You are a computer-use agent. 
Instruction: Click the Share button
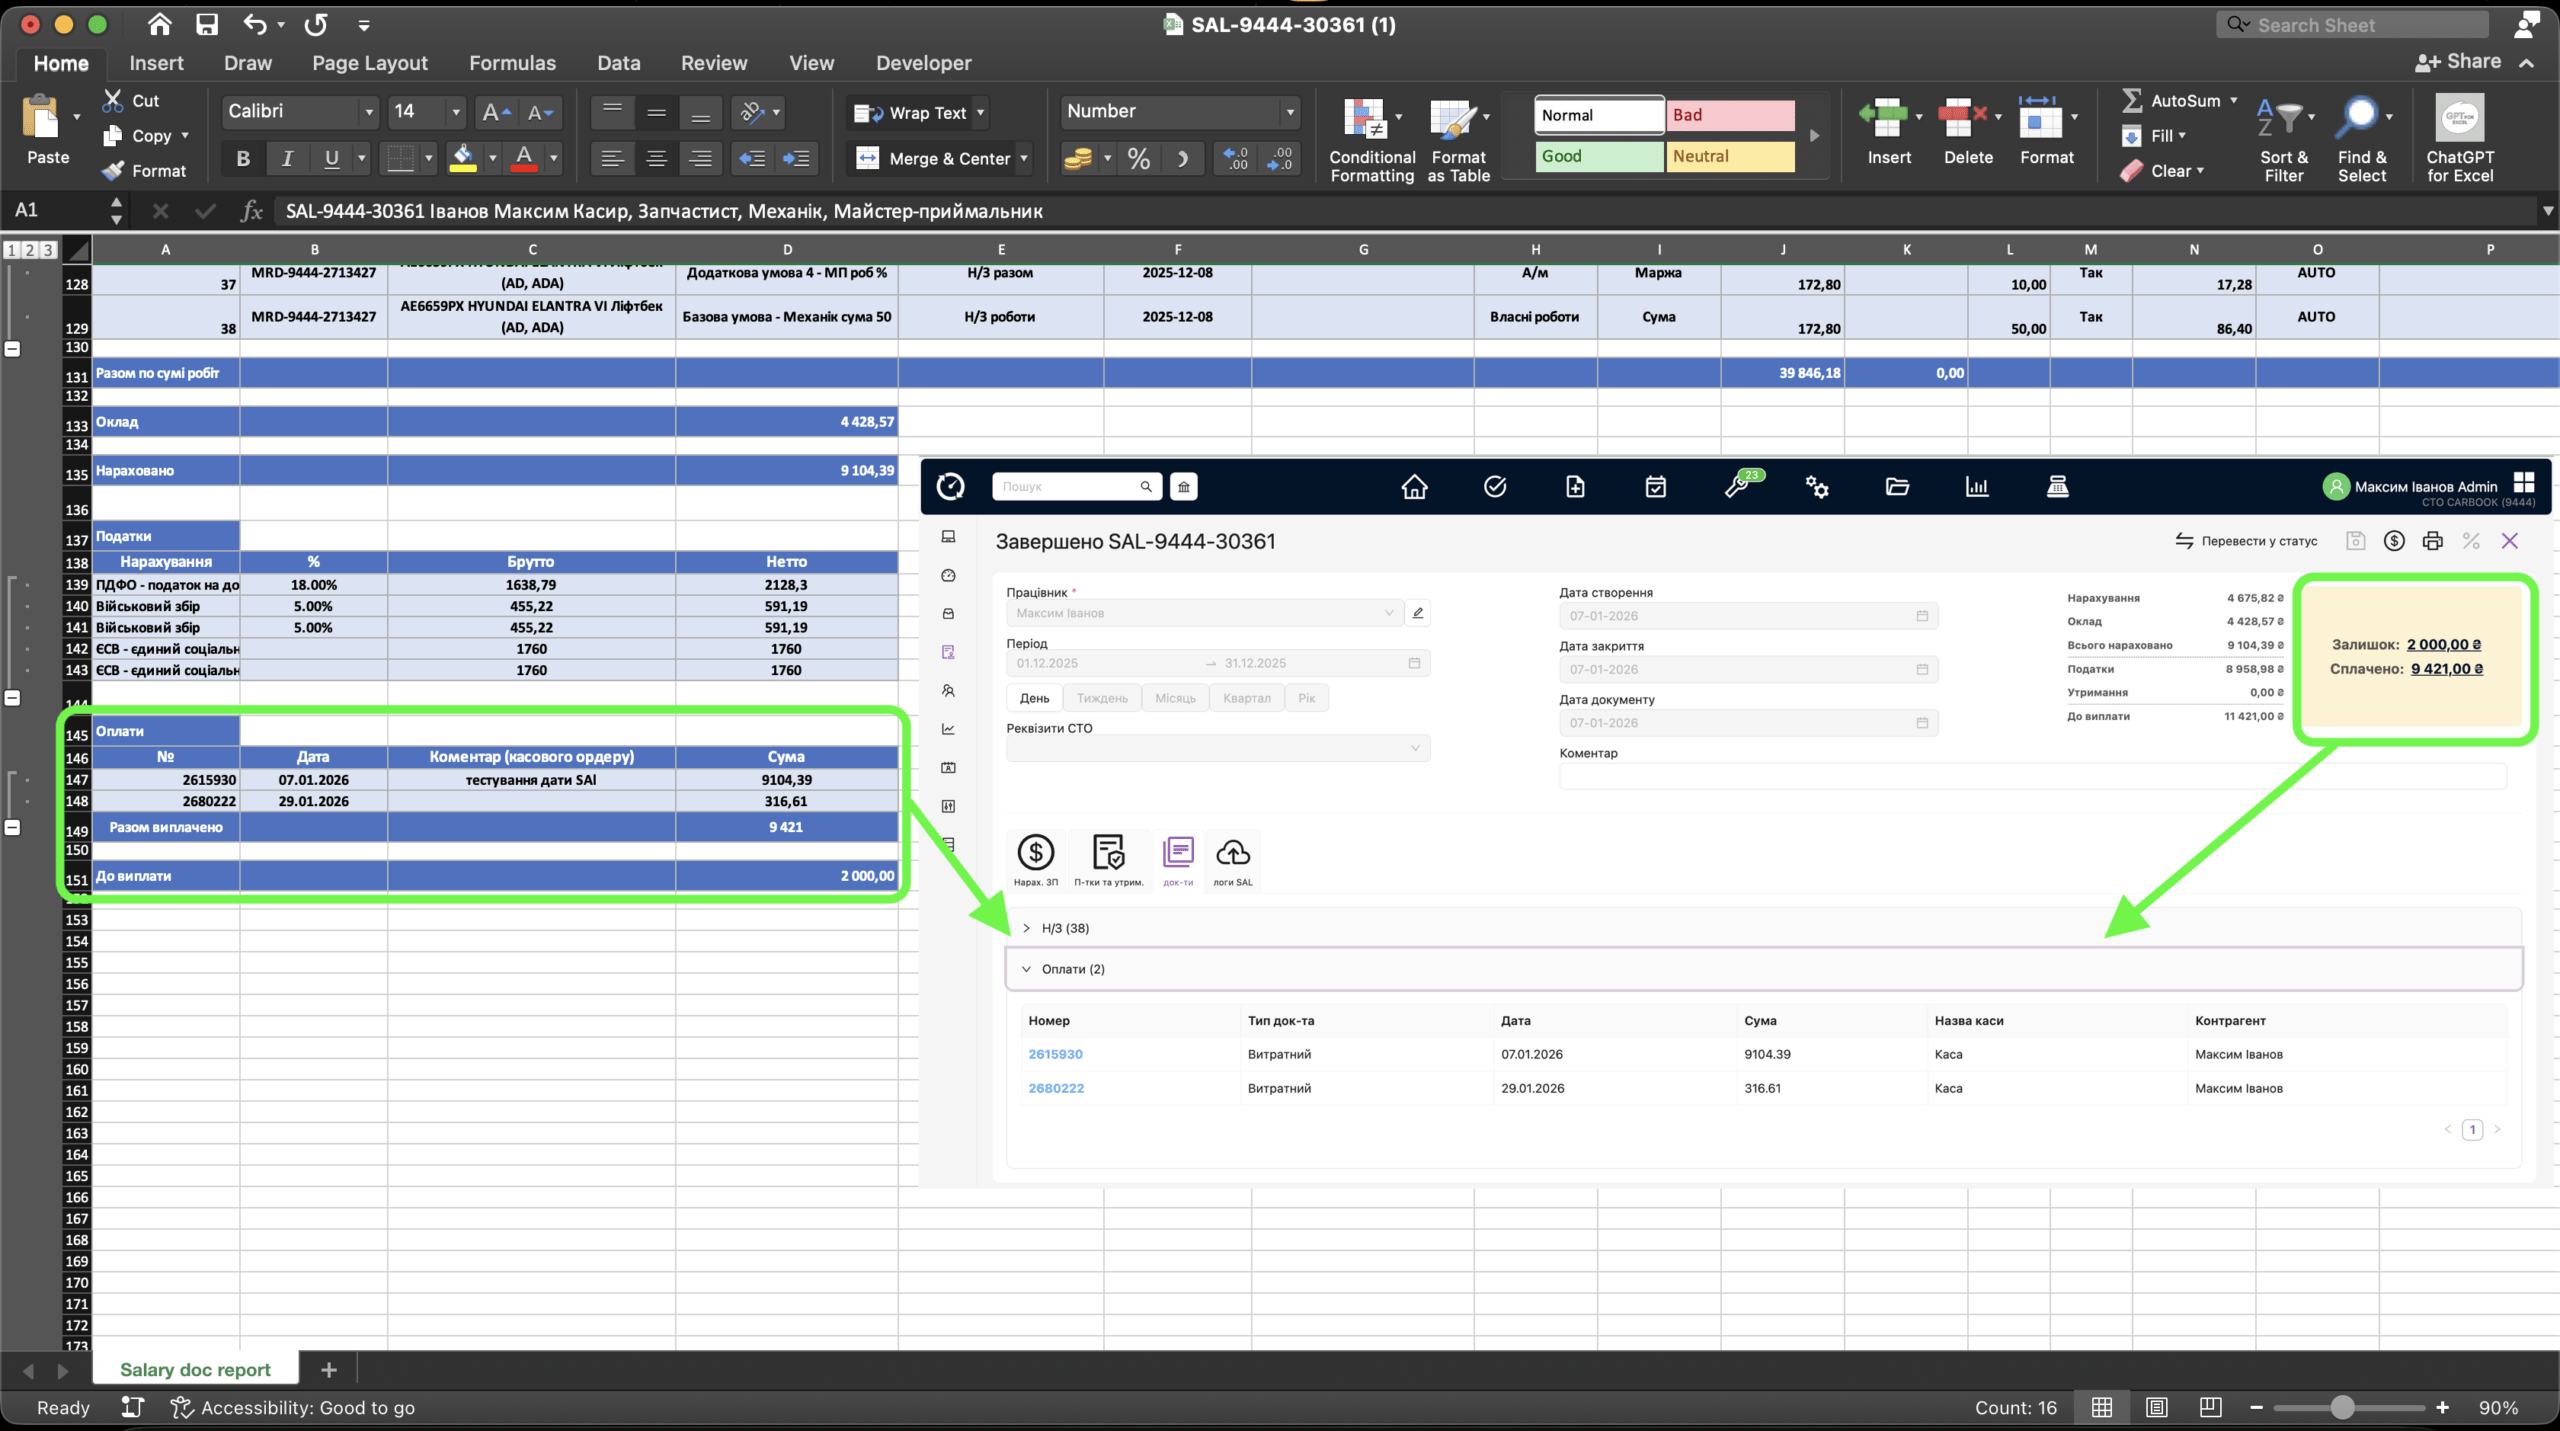(2458, 62)
